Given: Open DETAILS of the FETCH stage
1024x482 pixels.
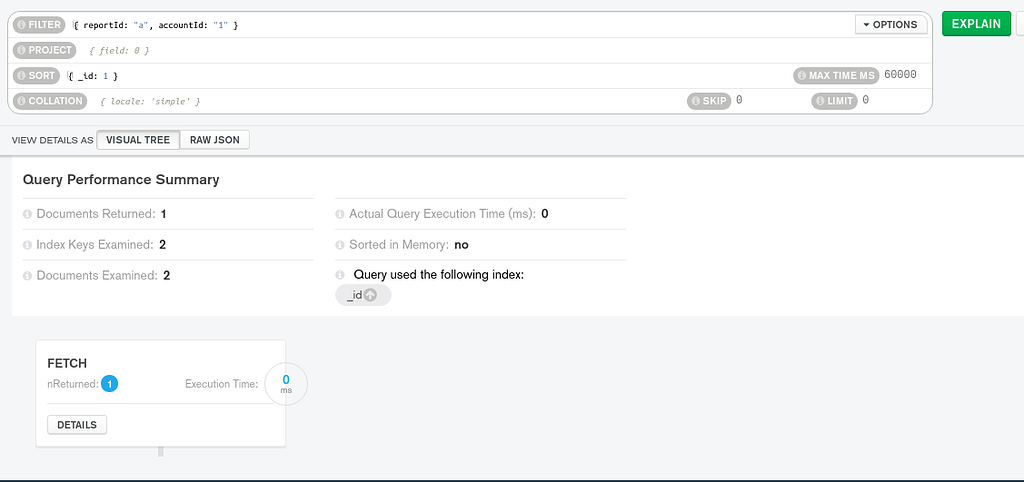Looking at the screenshot, I should (x=77, y=425).
